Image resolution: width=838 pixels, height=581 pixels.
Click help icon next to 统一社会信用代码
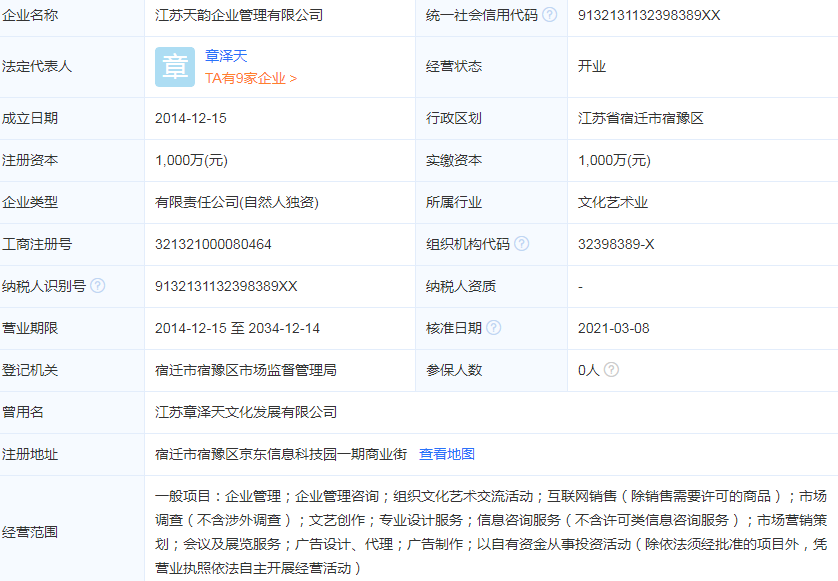[x=549, y=15]
